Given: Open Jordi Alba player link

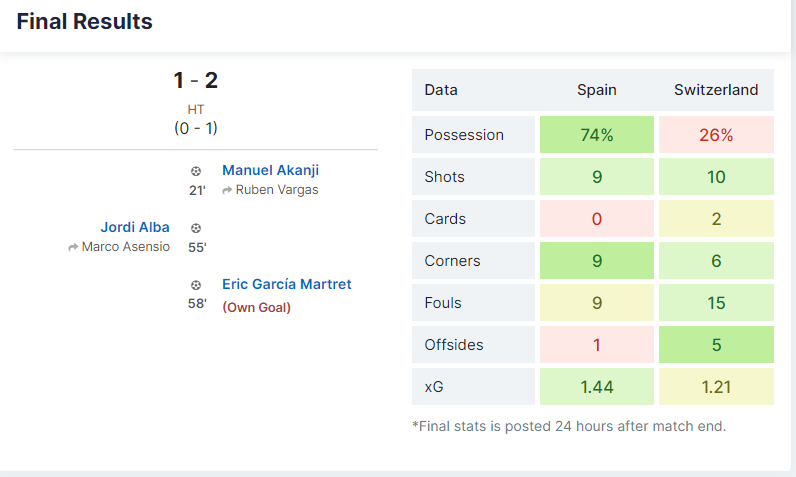Looking at the screenshot, I should 135,227.
